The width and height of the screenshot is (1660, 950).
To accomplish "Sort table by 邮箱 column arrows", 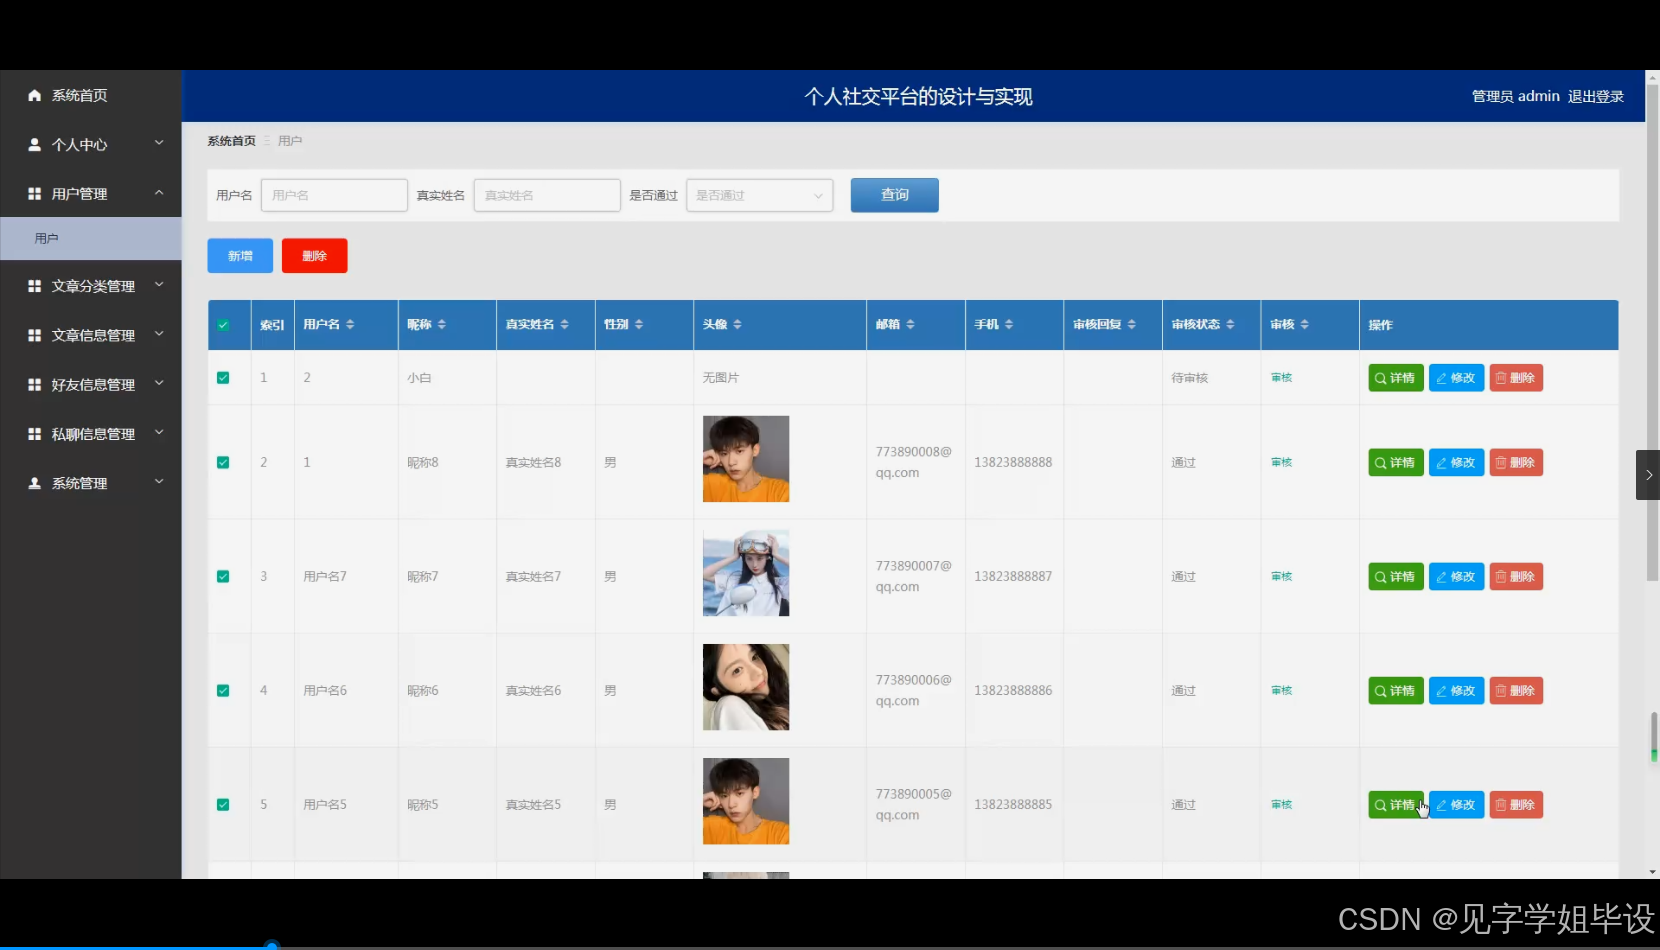I will click(910, 324).
